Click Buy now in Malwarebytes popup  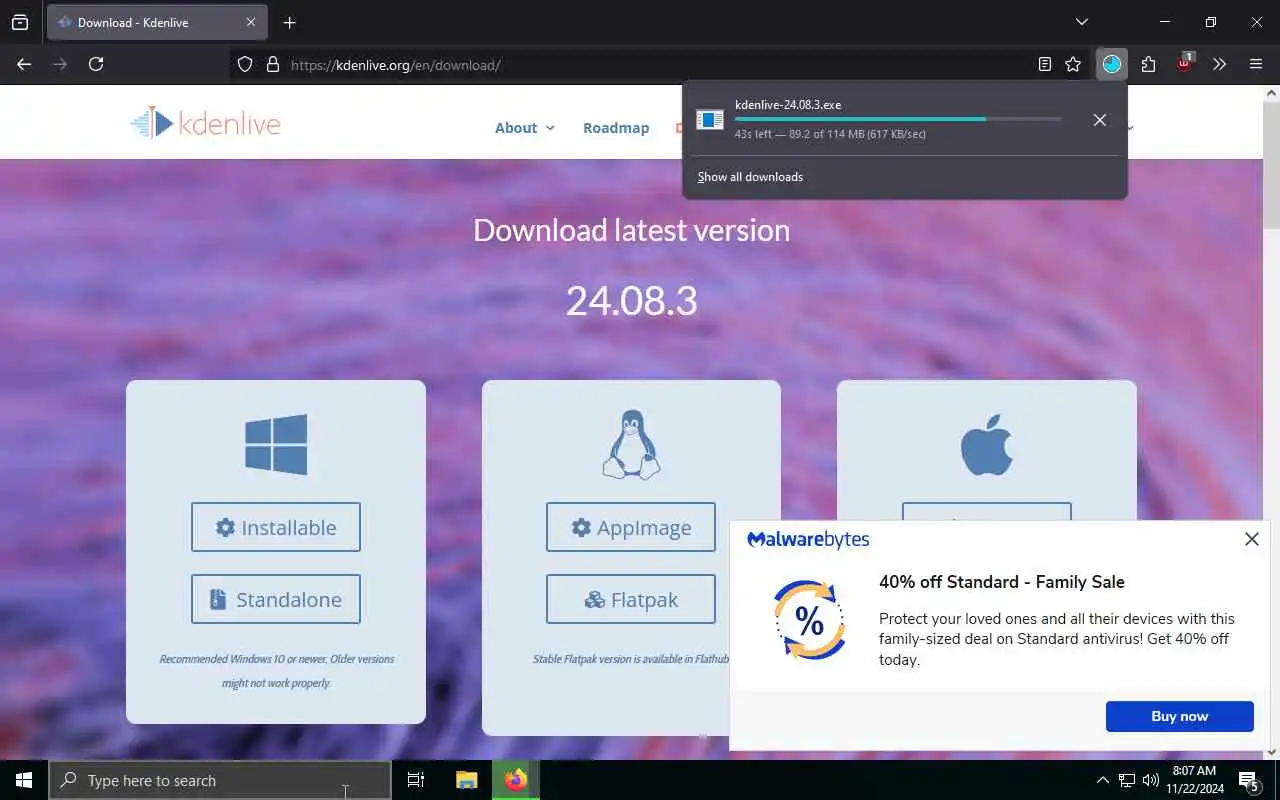tap(1179, 716)
